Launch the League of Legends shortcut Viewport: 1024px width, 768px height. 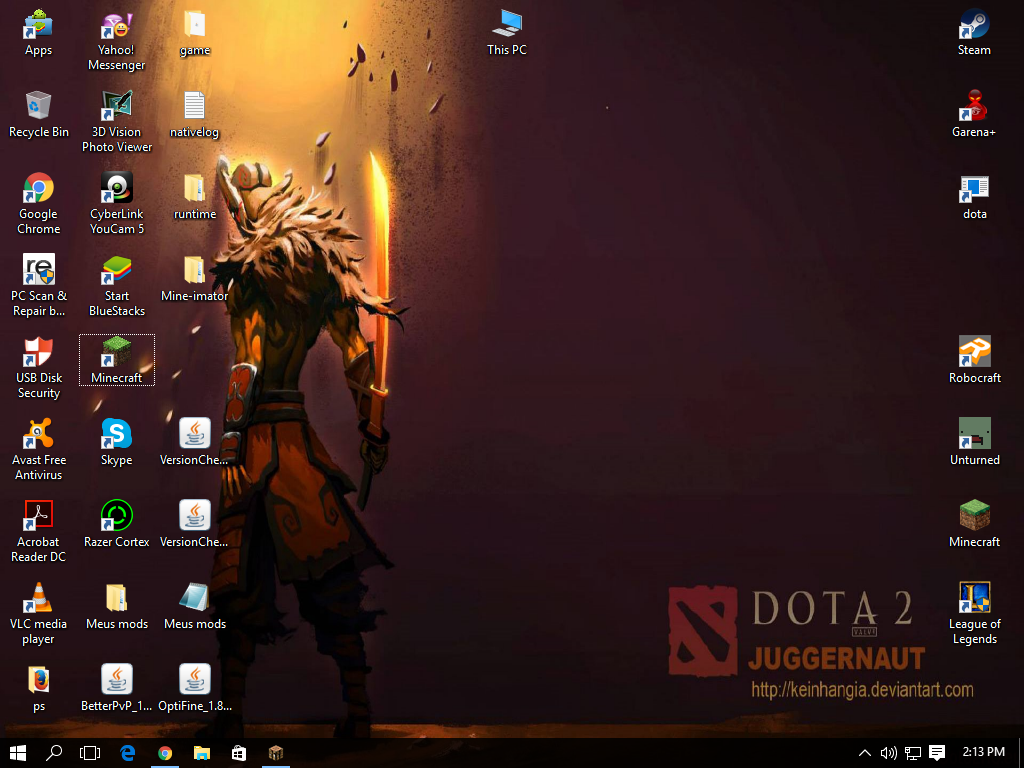point(974,615)
